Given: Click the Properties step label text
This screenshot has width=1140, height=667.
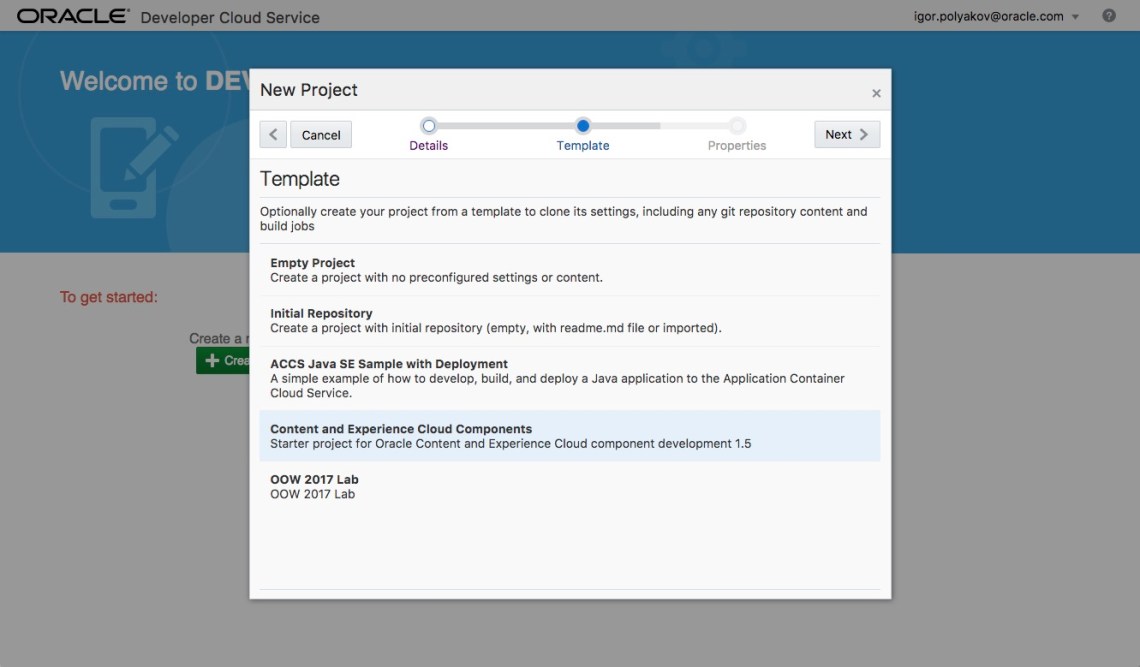Looking at the screenshot, I should pos(737,146).
